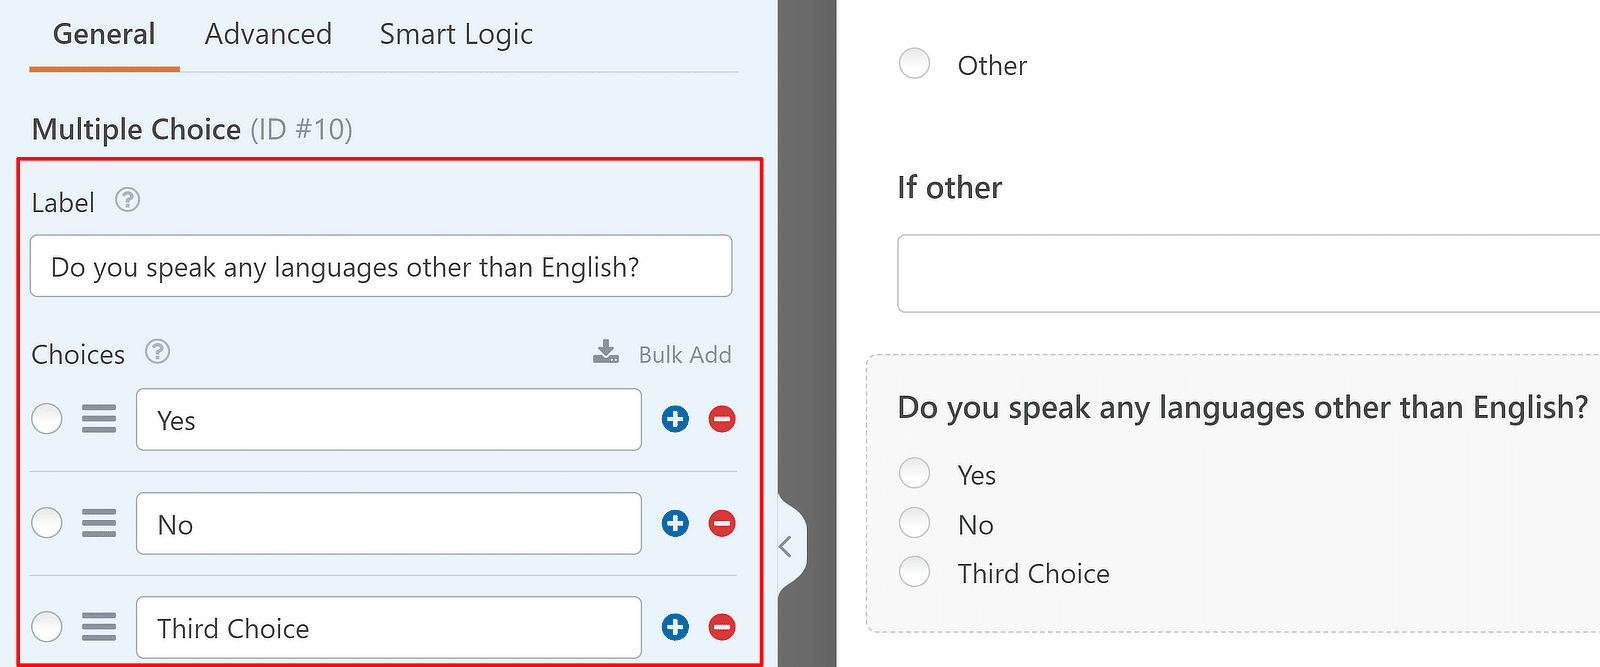Screen dimensions: 1600x667
Task: Select the No radio in the preview question
Action: coord(914,522)
